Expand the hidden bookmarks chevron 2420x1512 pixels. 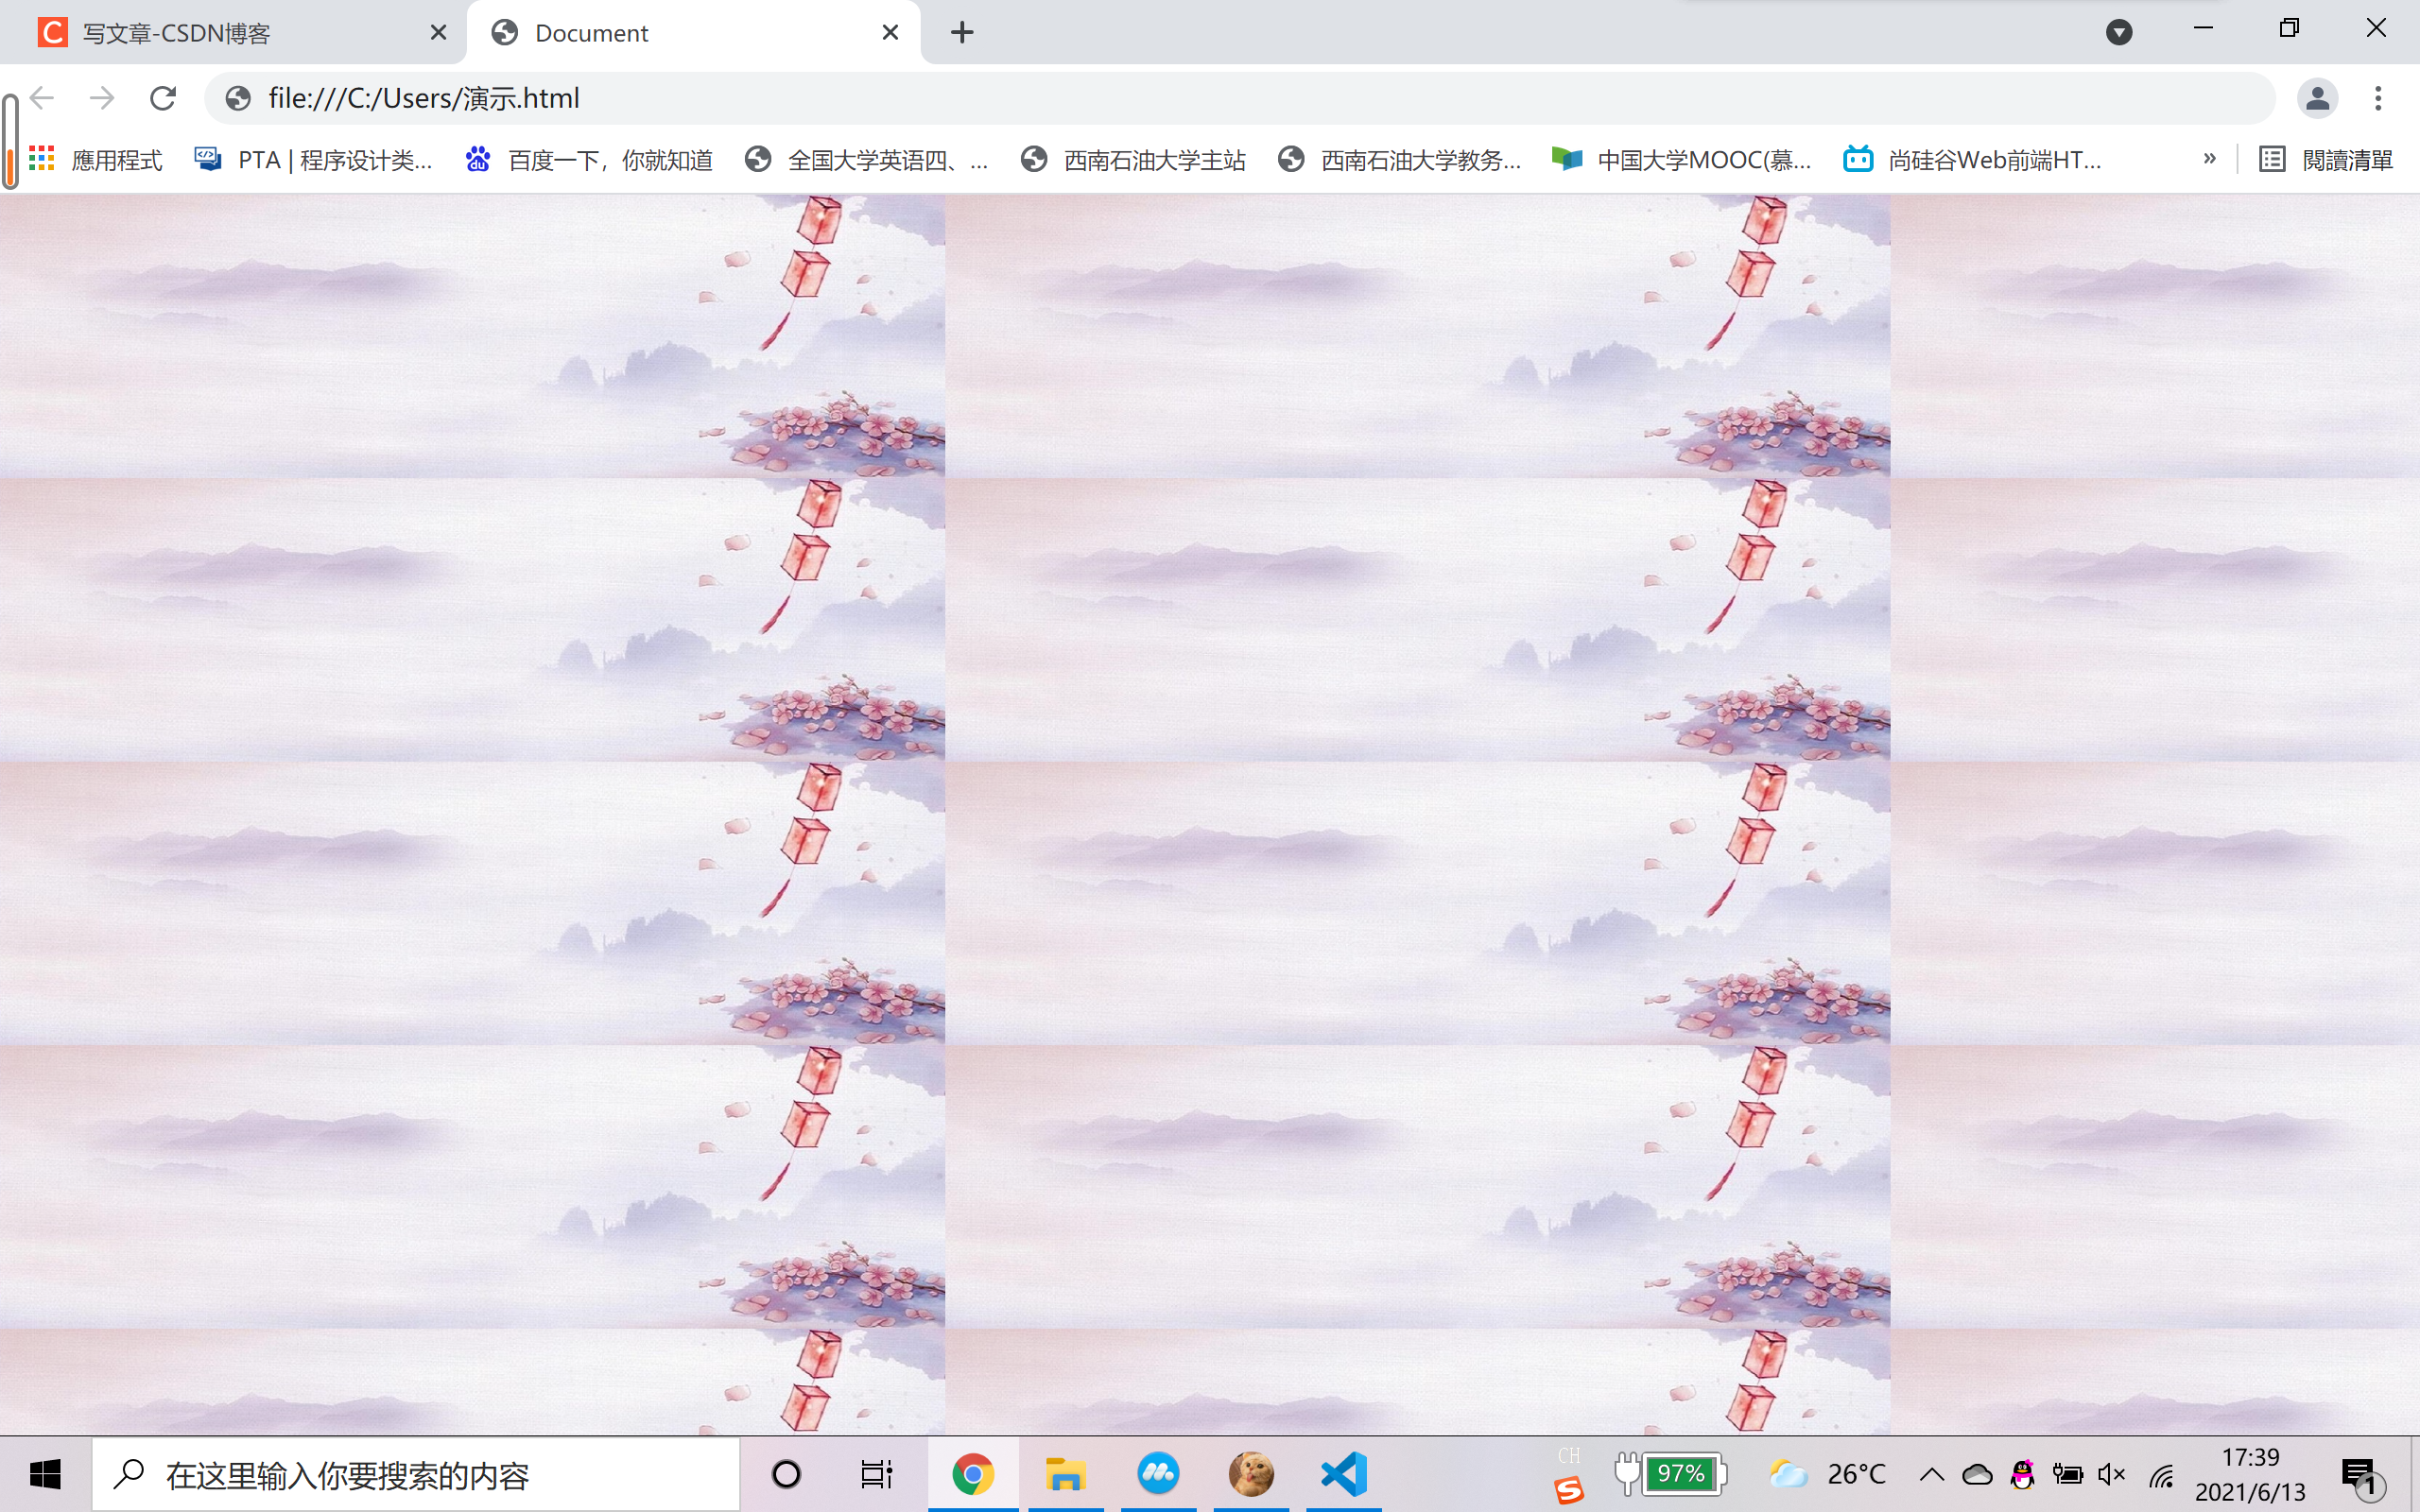tap(2209, 159)
